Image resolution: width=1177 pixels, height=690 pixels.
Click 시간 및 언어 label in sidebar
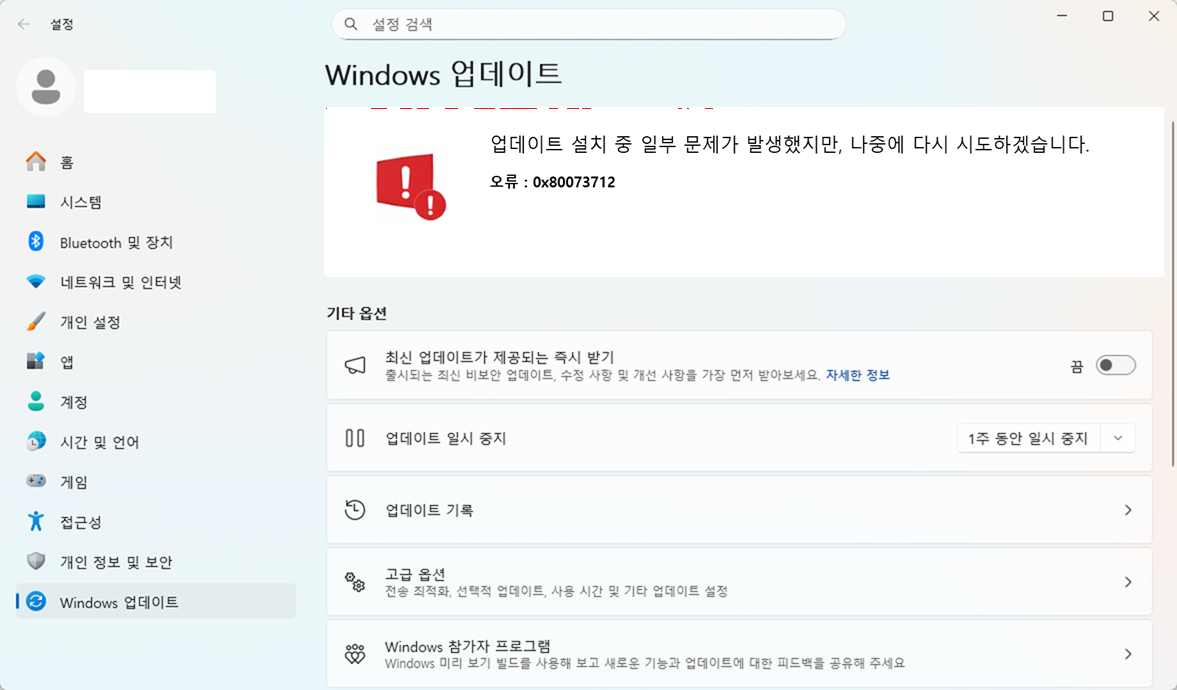[100, 442]
